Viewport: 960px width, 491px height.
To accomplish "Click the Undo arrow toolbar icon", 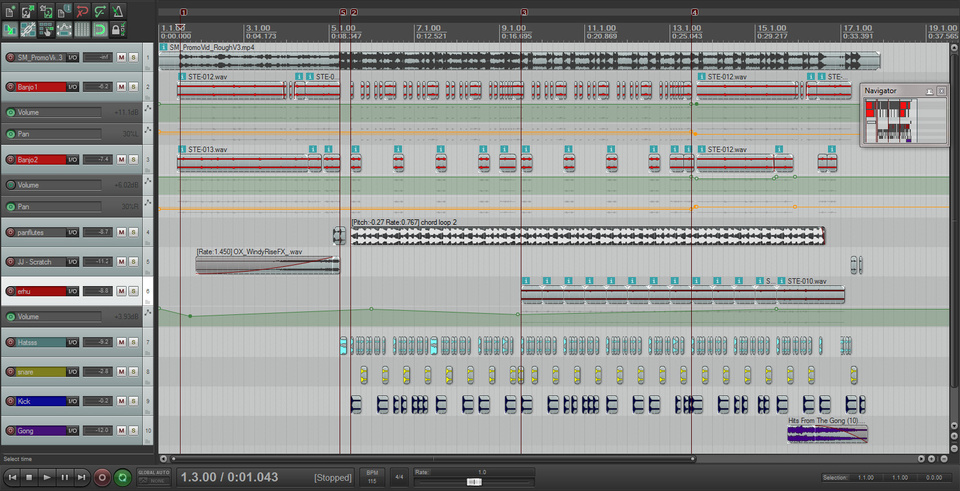I will click(81, 11).
